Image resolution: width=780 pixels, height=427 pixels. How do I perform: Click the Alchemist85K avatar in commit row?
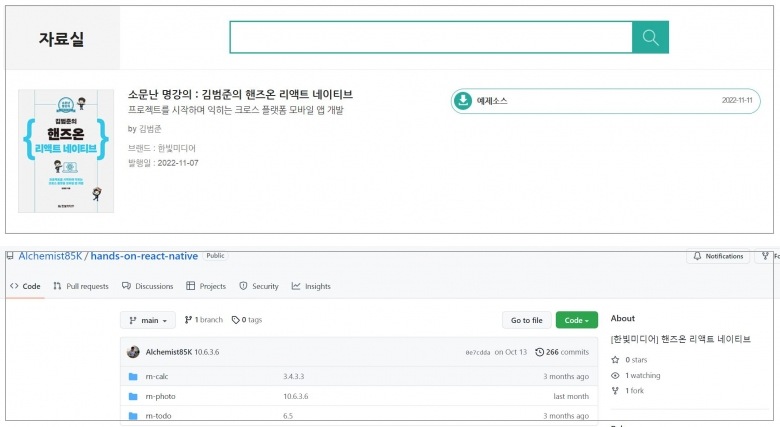click(x=133, y=352)
